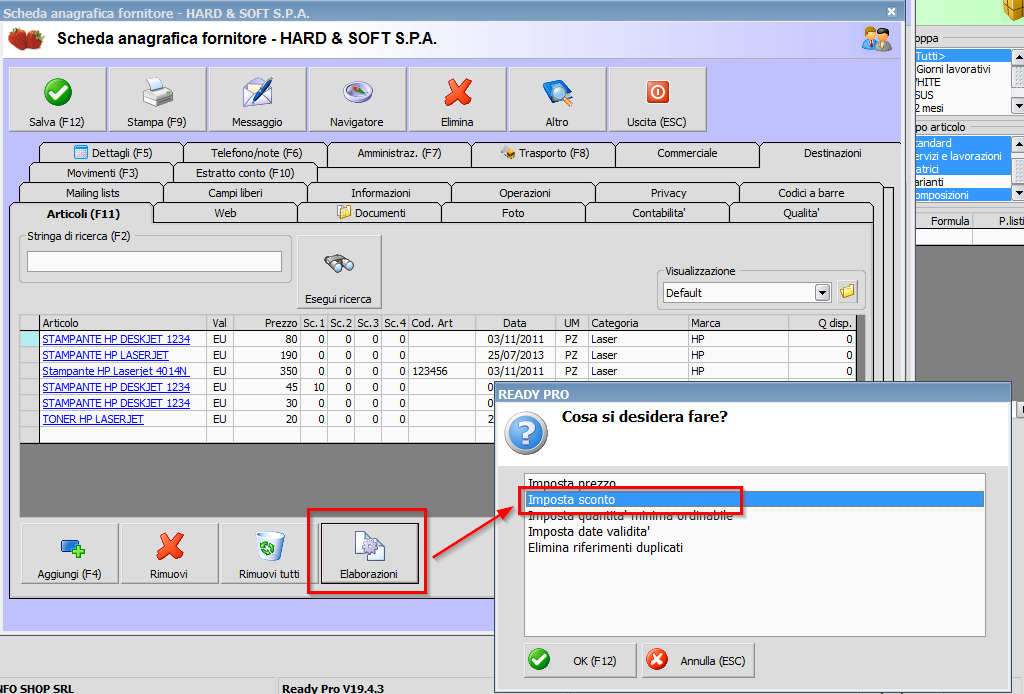Select Imposta date validita' option
This screenshot has width=1024, height=694.
(x=754, y=531)
